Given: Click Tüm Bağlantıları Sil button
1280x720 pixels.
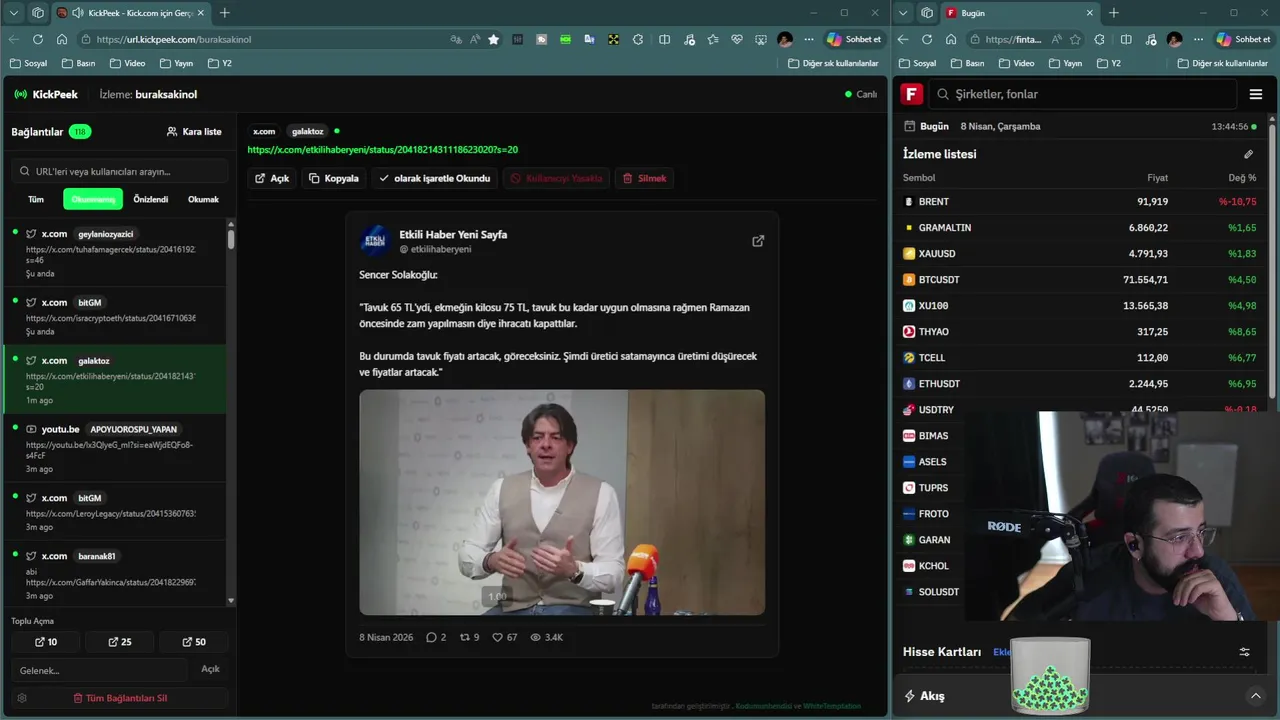Looking at the screenshot, I should point(120,698).
